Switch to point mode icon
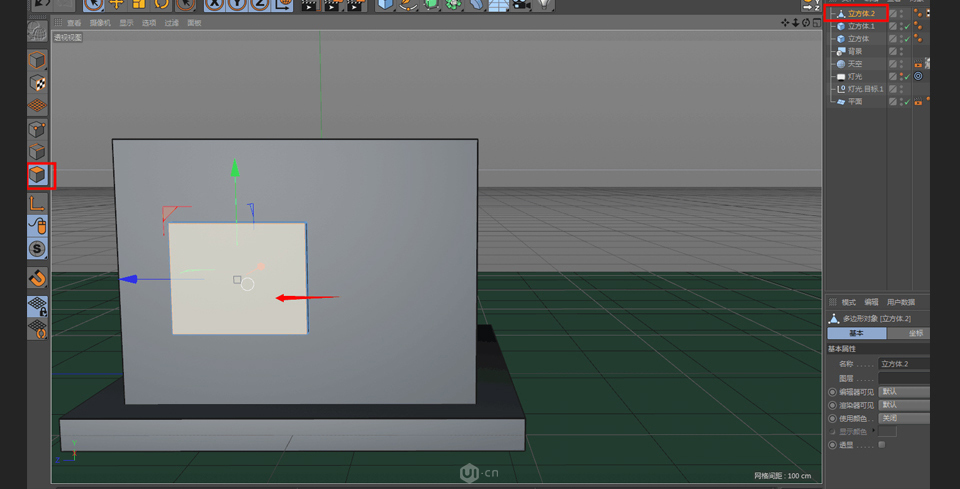 click(37, 129)
